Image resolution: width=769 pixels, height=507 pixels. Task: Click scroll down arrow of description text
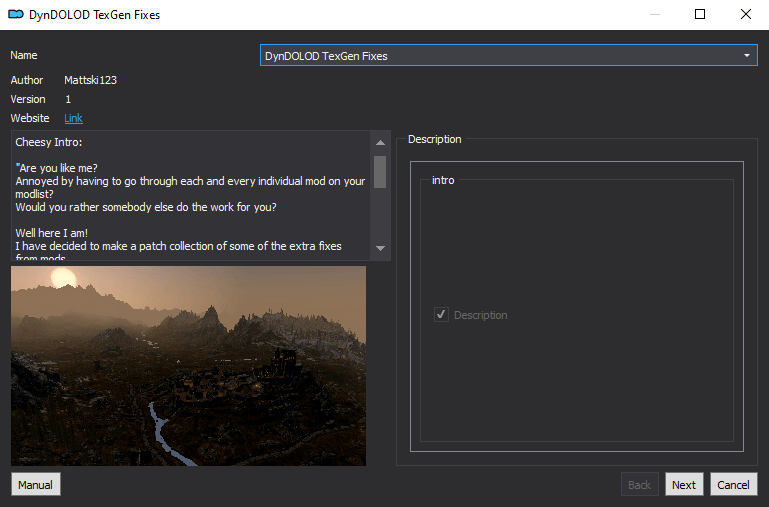pyautogui.click(x=380, y=248)
